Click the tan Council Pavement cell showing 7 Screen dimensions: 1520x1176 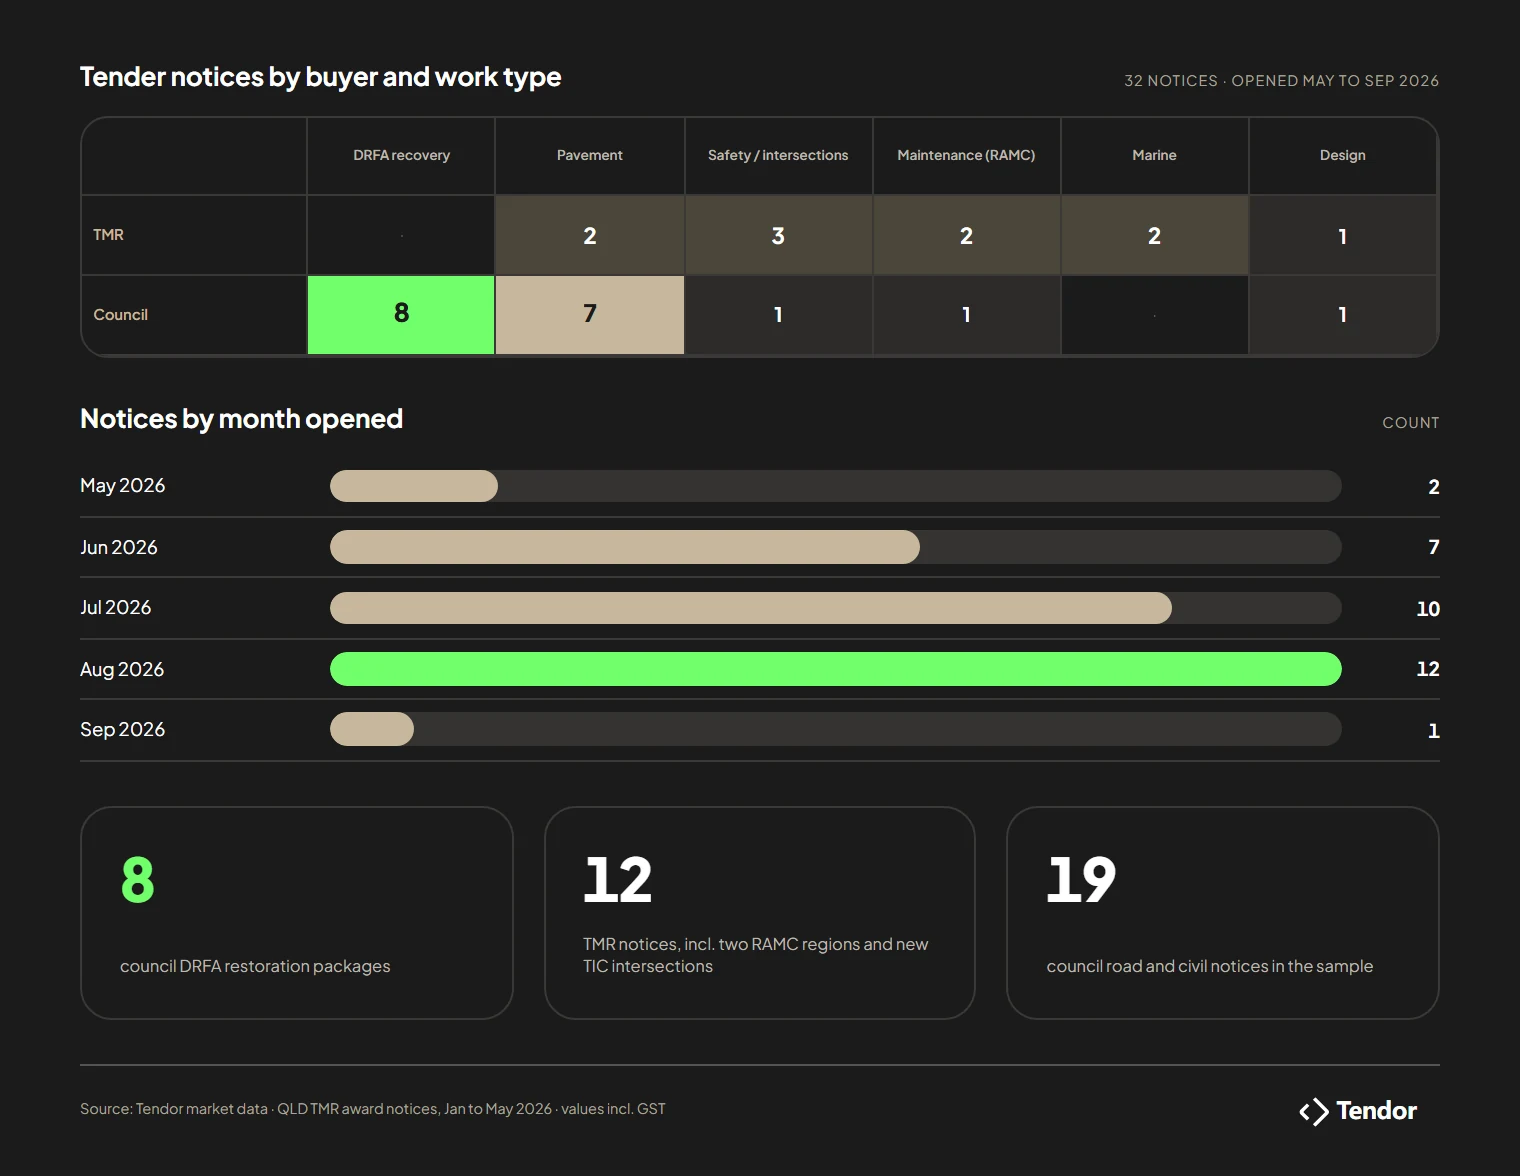(590, 315)
